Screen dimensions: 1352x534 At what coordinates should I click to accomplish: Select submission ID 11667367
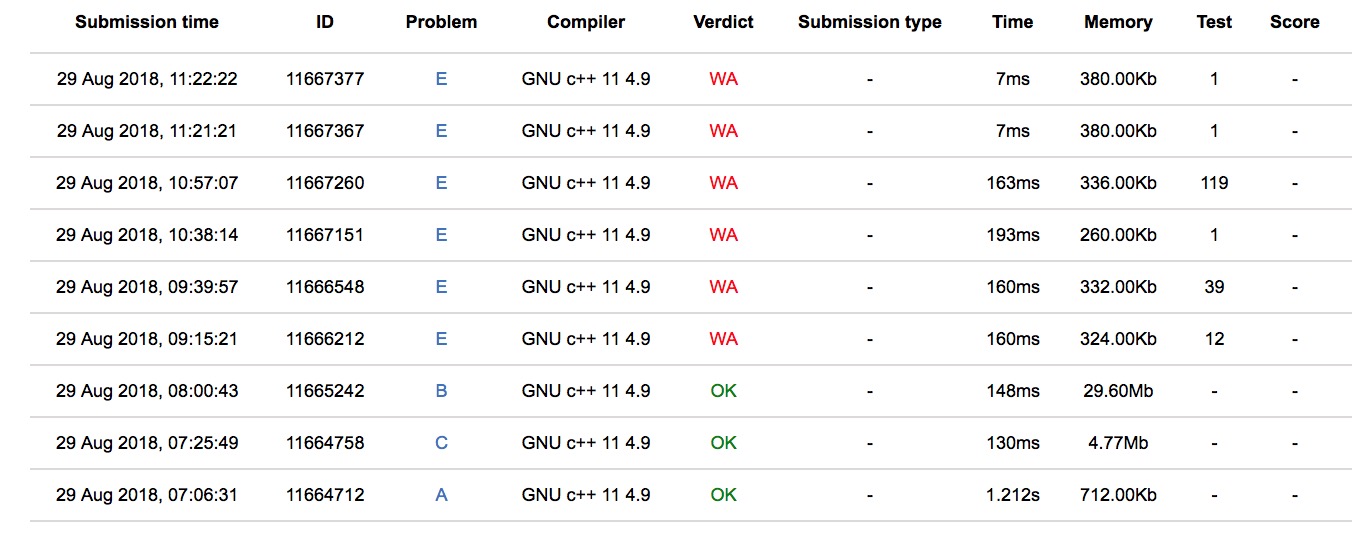coord(325,131)
